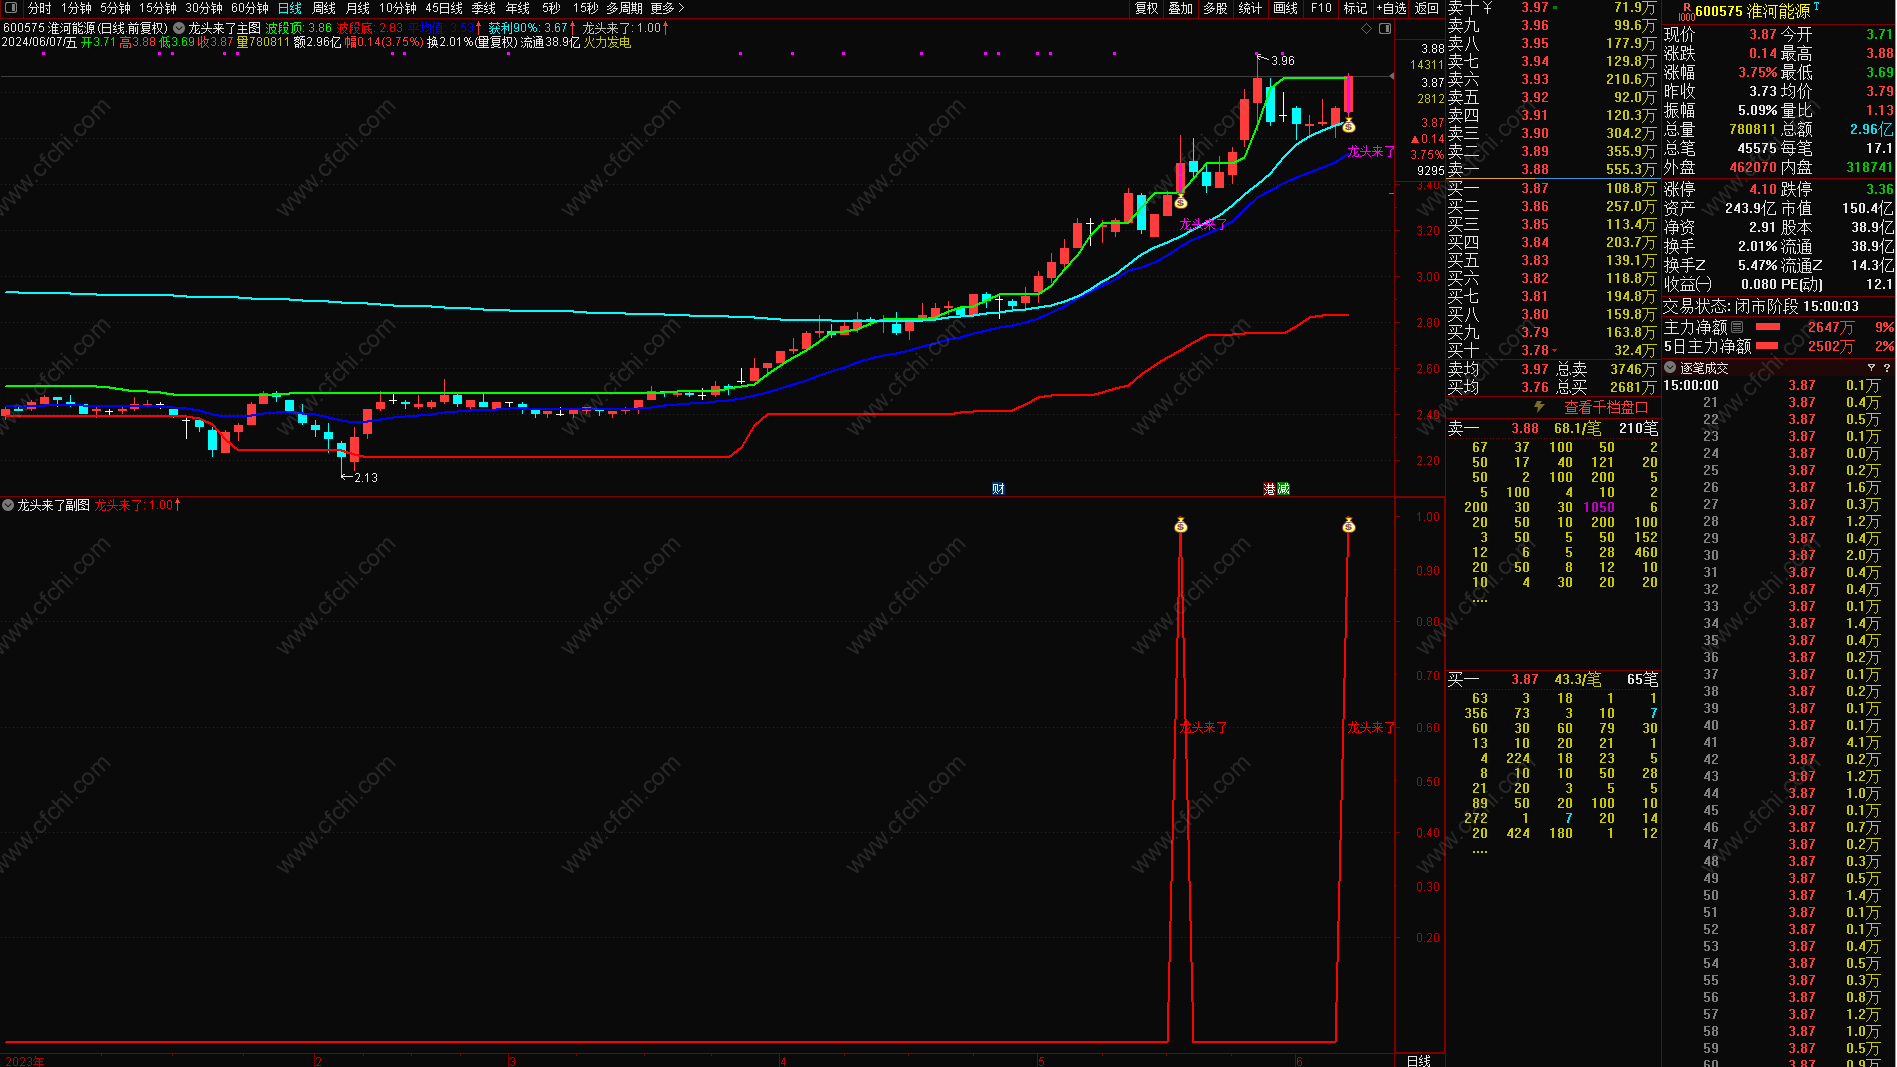Switch to the 周线 weekly period

click(324, 8)
